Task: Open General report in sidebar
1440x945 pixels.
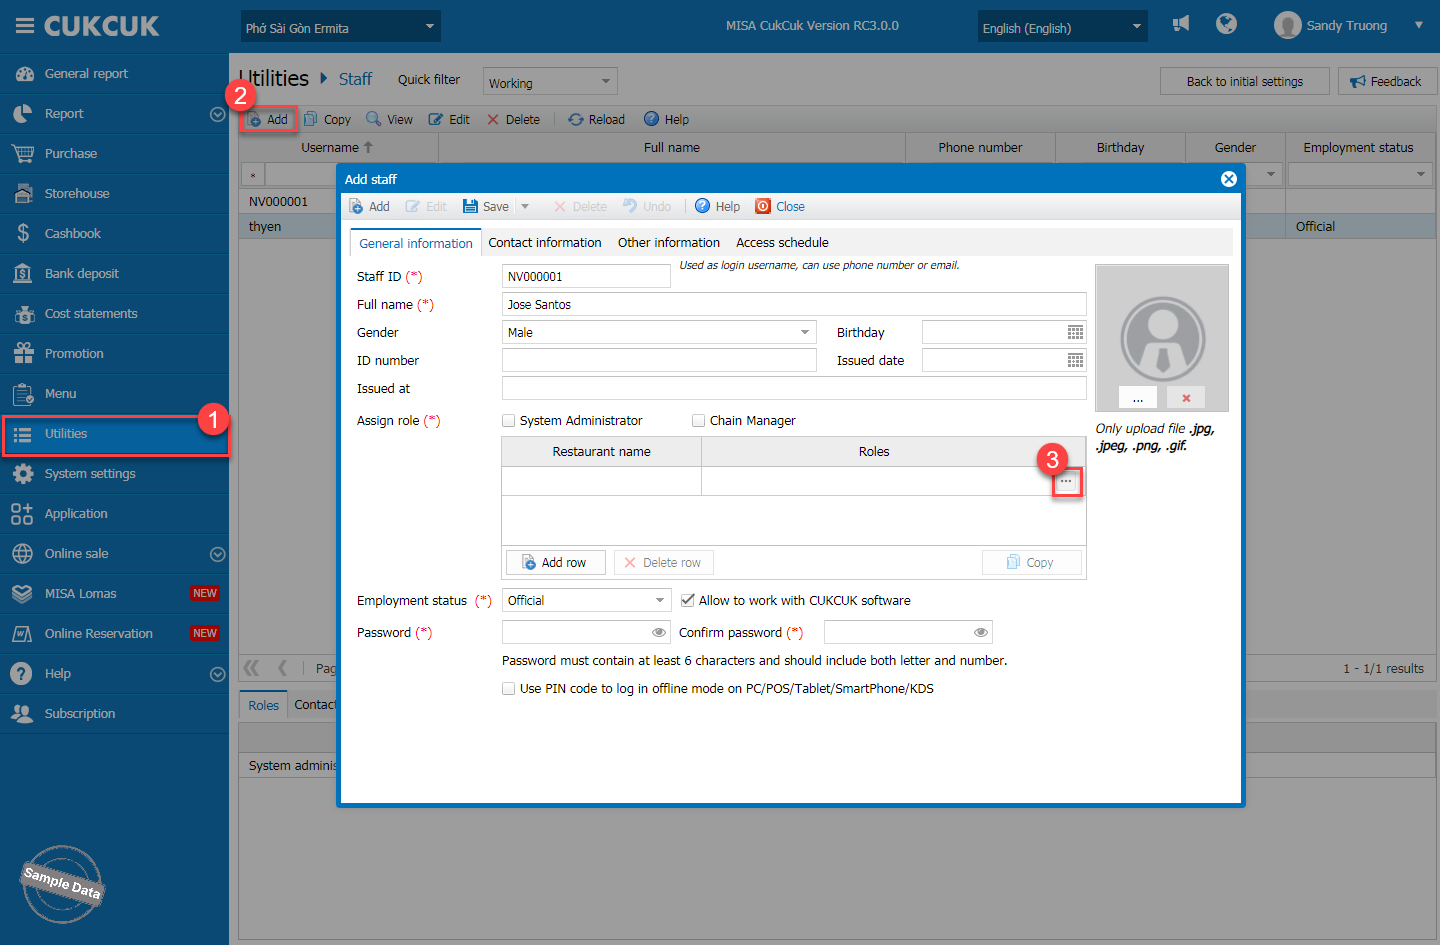Action: (114, 74)
